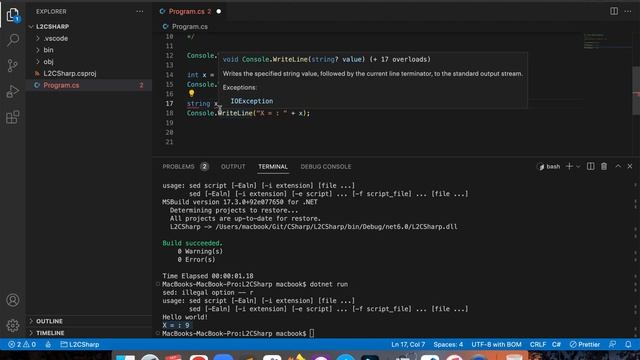Screen dimensions: 640x360
Task: Select the Program.cs editor tab
Action: click(187, 11)
